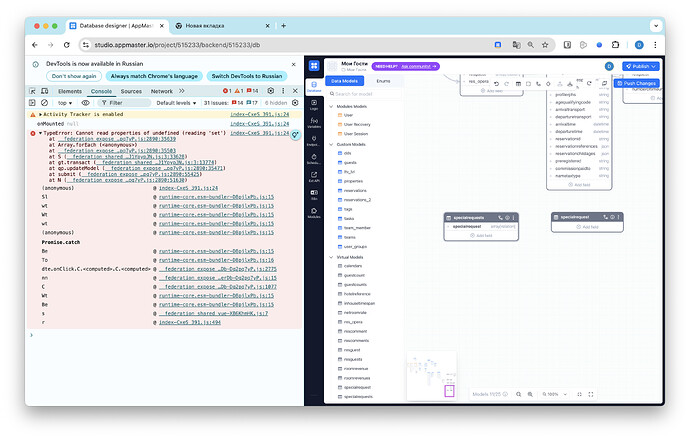Select the reservations_2 model in list
The width and height of the screenshot is (690, 438).
pyautogui.click(x=357, y=200)
